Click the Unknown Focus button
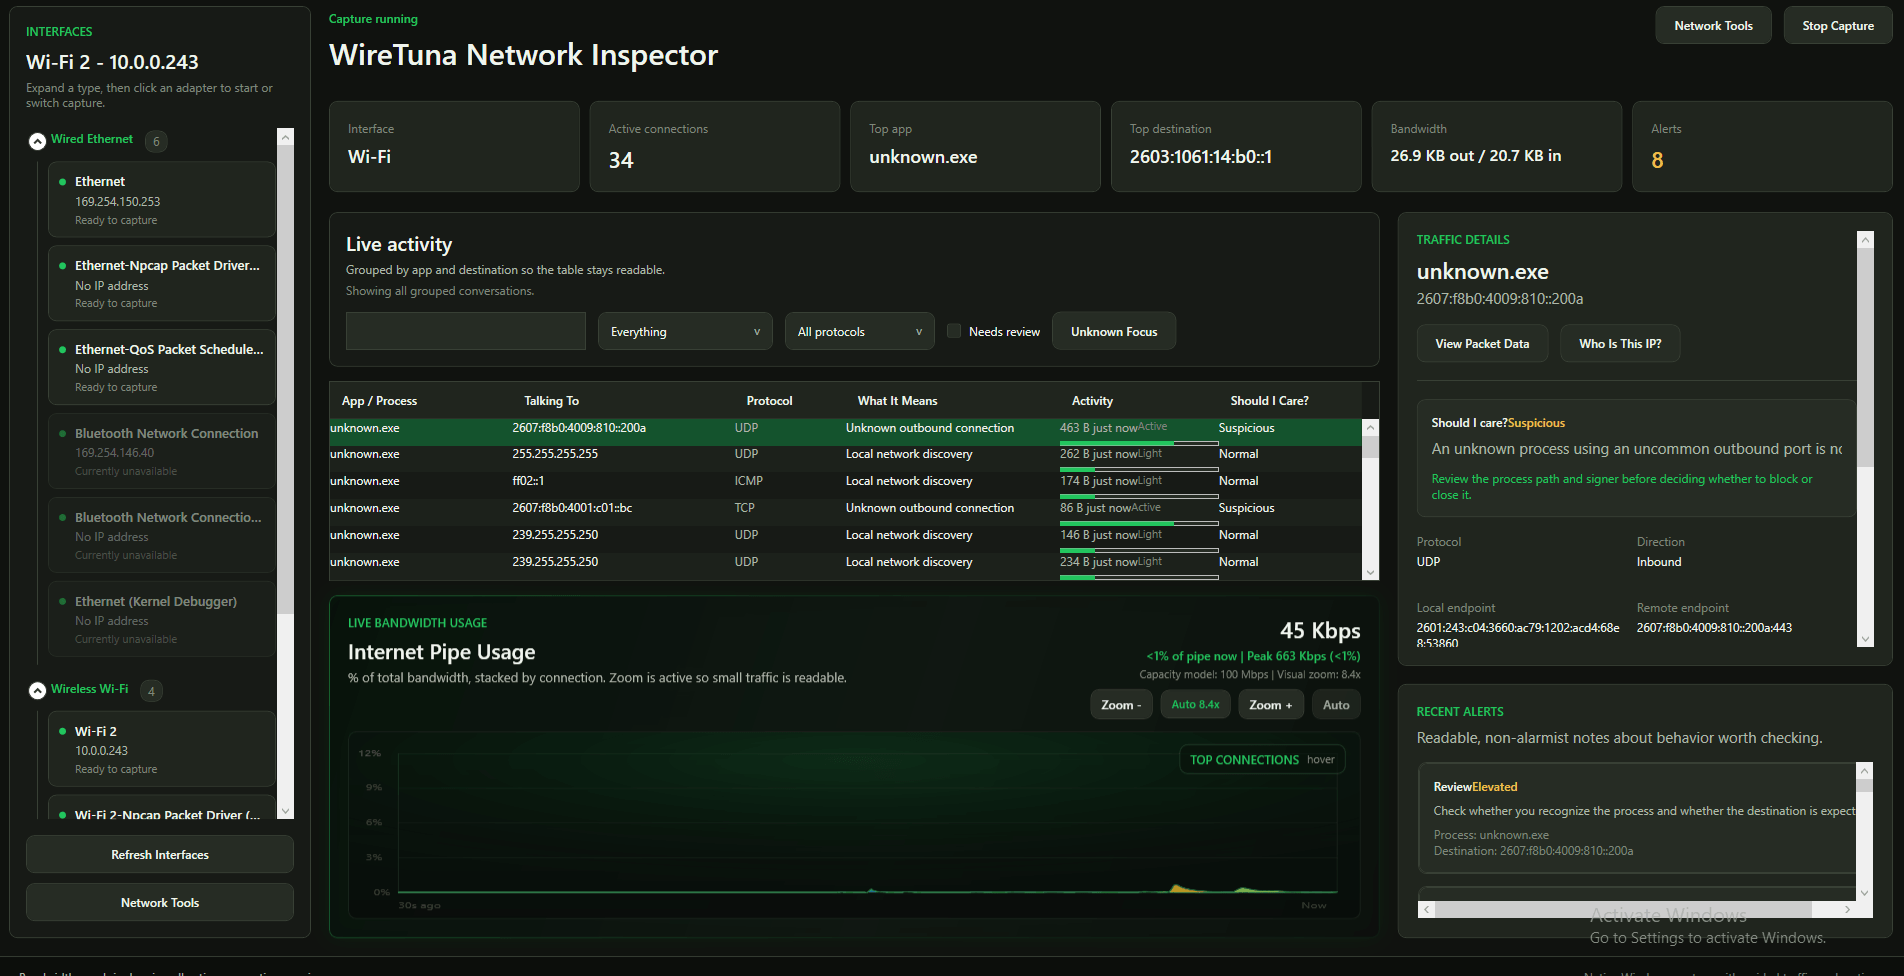 click(1114, 331)
